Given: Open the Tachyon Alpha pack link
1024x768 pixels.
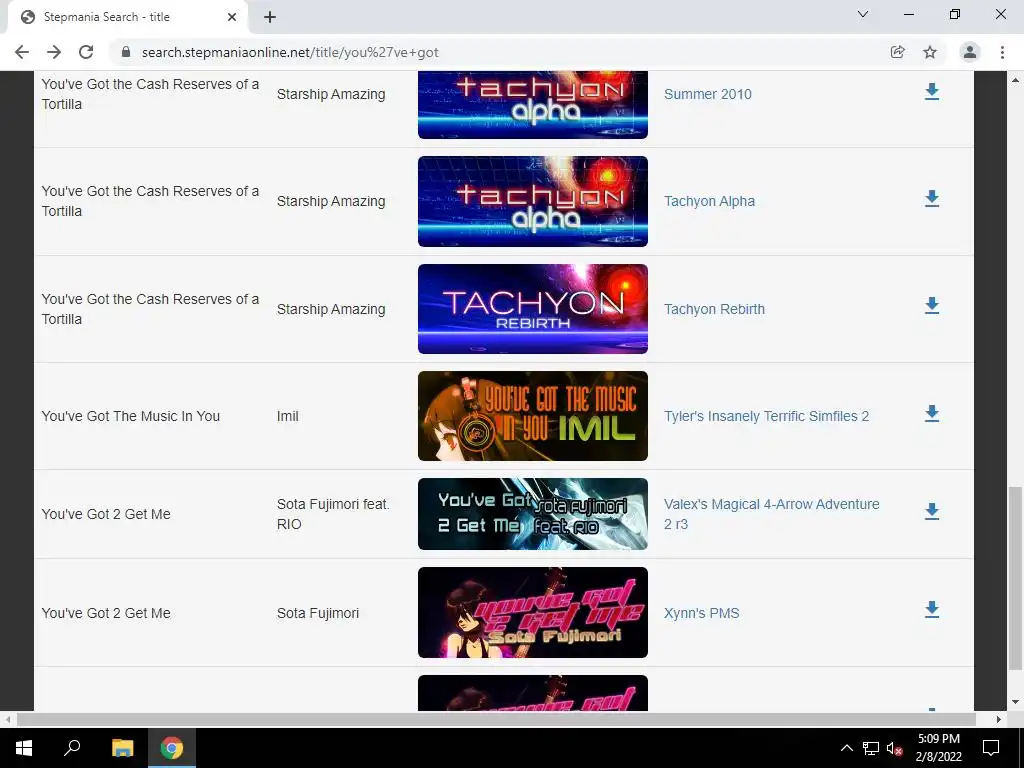Looking at the screenshot, I should tap(709, 201).
